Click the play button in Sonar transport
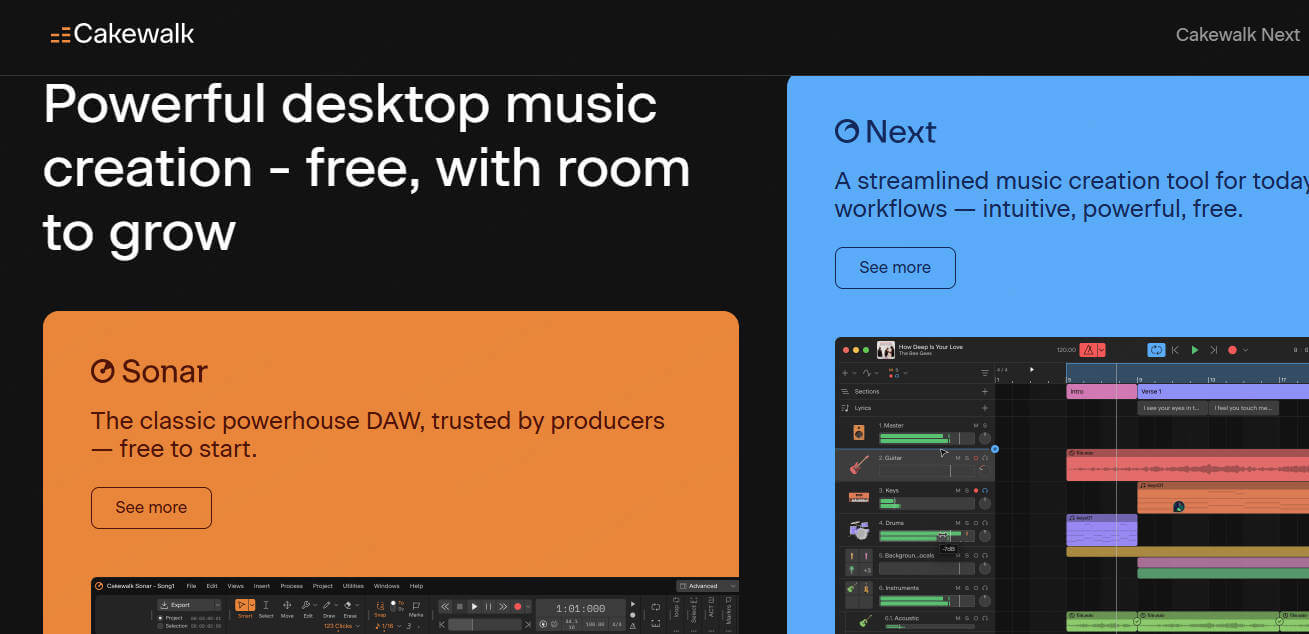Screen dimensions: 1309x634 point(474,606)
